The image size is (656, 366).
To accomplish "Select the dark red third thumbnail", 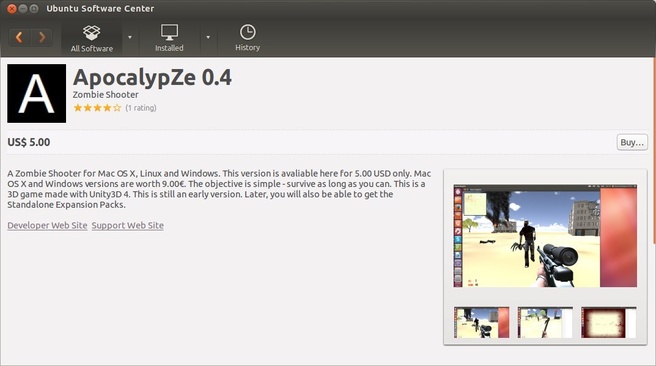I will (609, 322).
